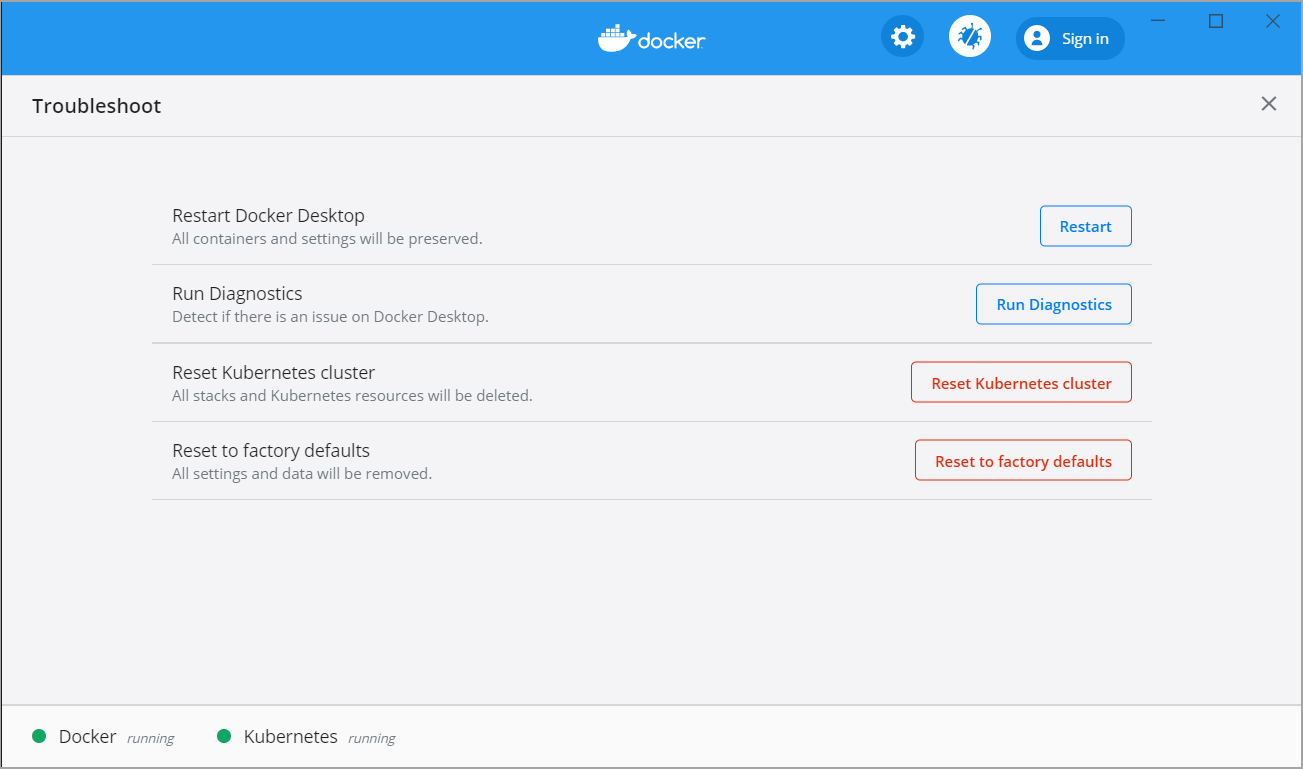The image size is (1303, 769).
Task: Maximize the Docker Desktop window
Action: tap(1215, 20)
